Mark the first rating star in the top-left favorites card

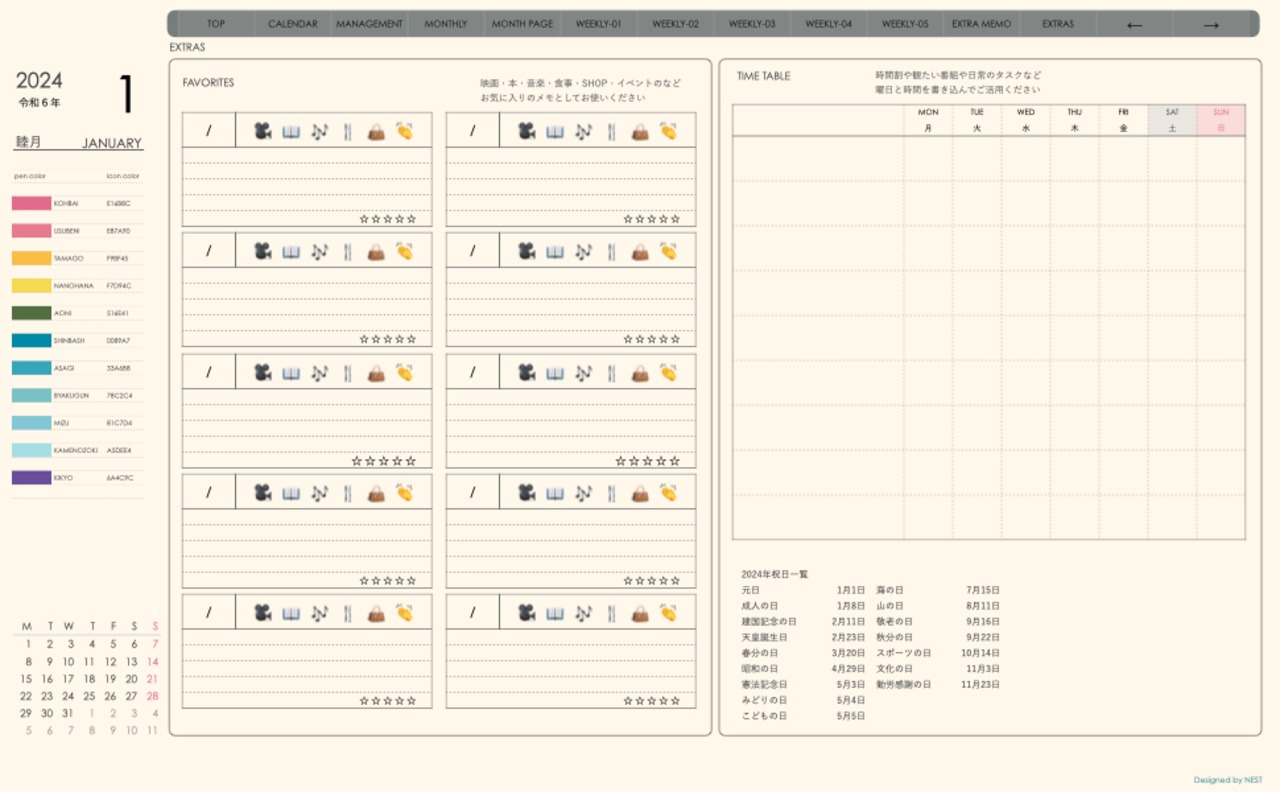pyautogui.click(x=364, y=219)
